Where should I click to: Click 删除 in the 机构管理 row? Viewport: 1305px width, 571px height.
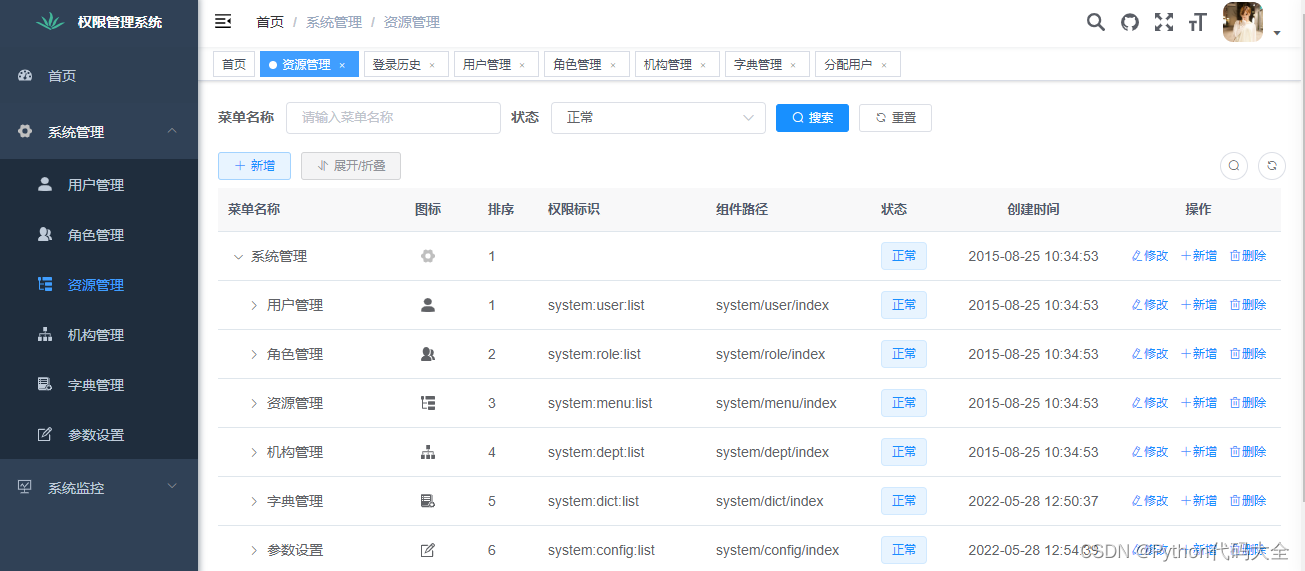[1248, 452]
